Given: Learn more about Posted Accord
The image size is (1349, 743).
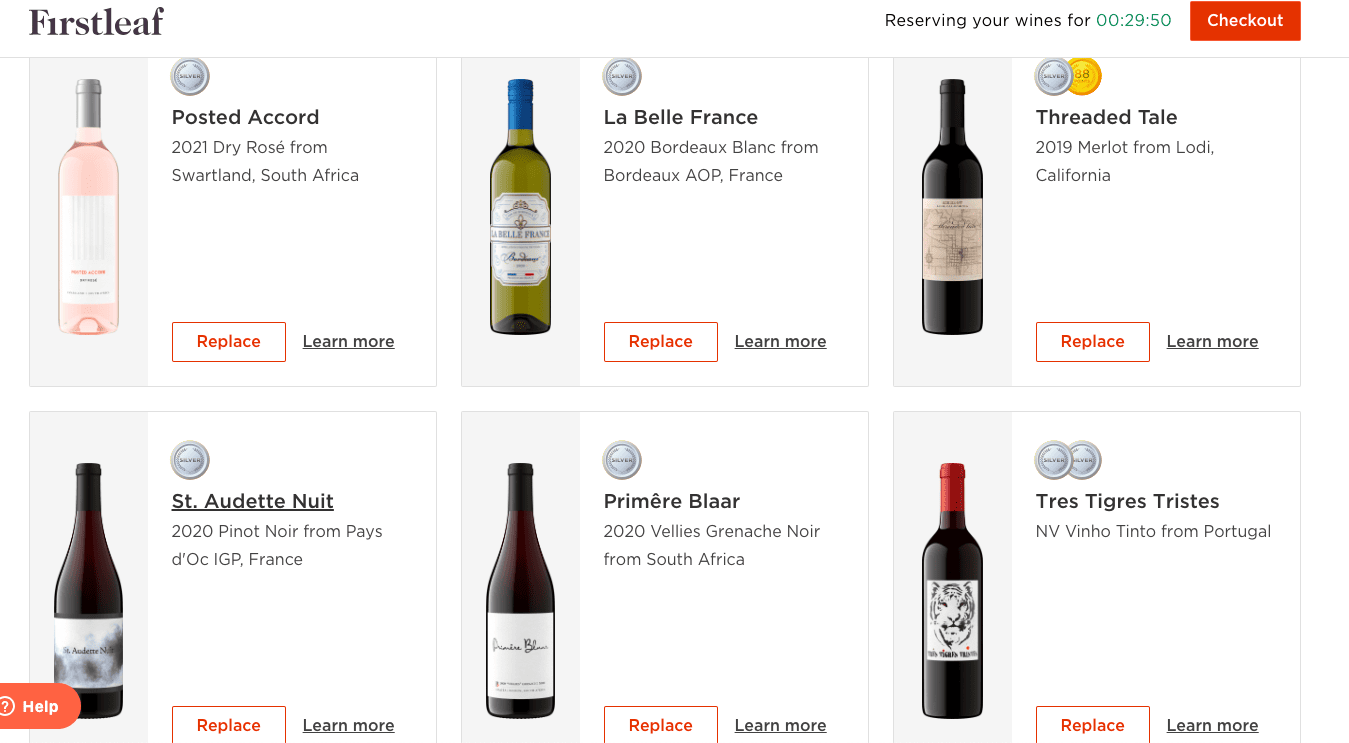Looking at the screenshot, I should tap(348, 342).
